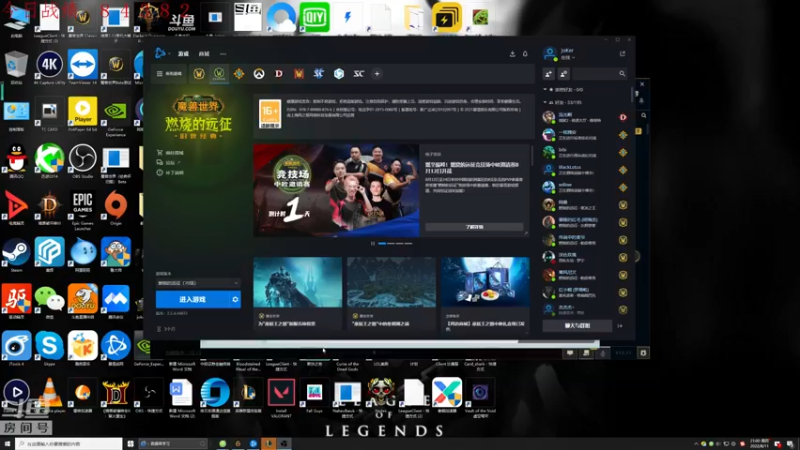
Task: Open the OBS Studio desktop icon
Action: 82,160
